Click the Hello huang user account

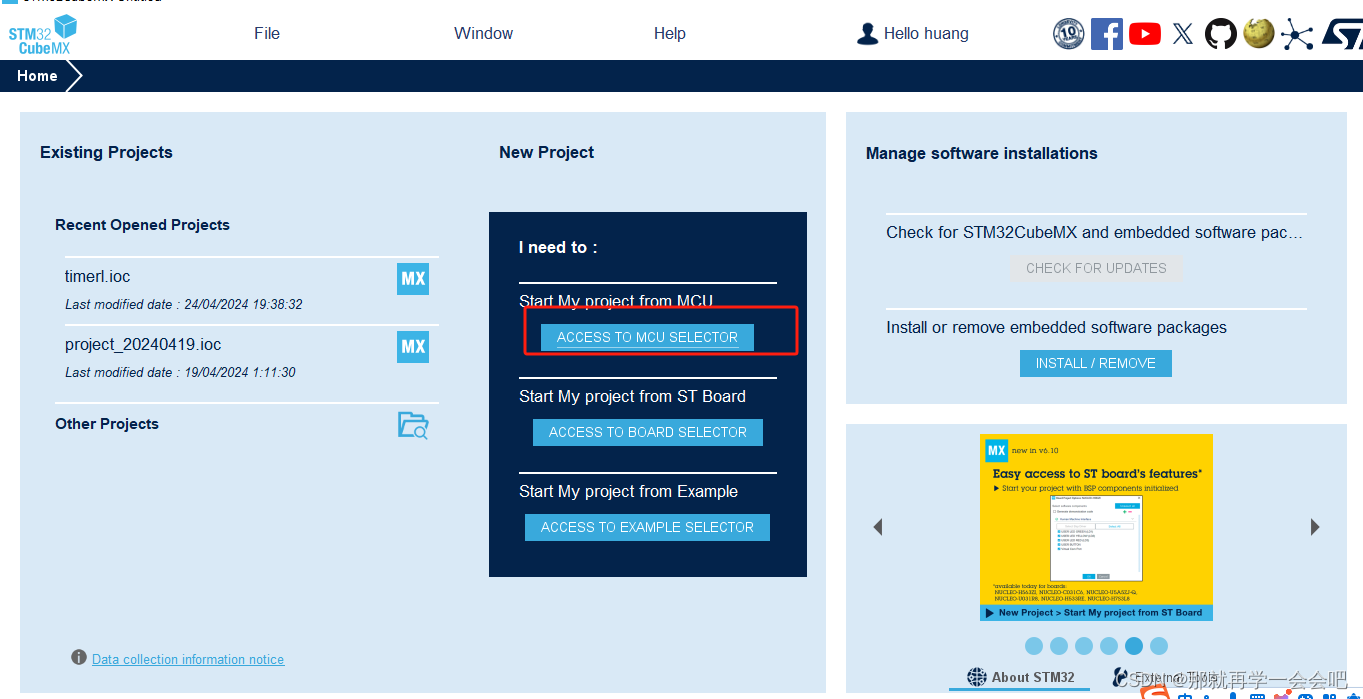pos(926,33)
